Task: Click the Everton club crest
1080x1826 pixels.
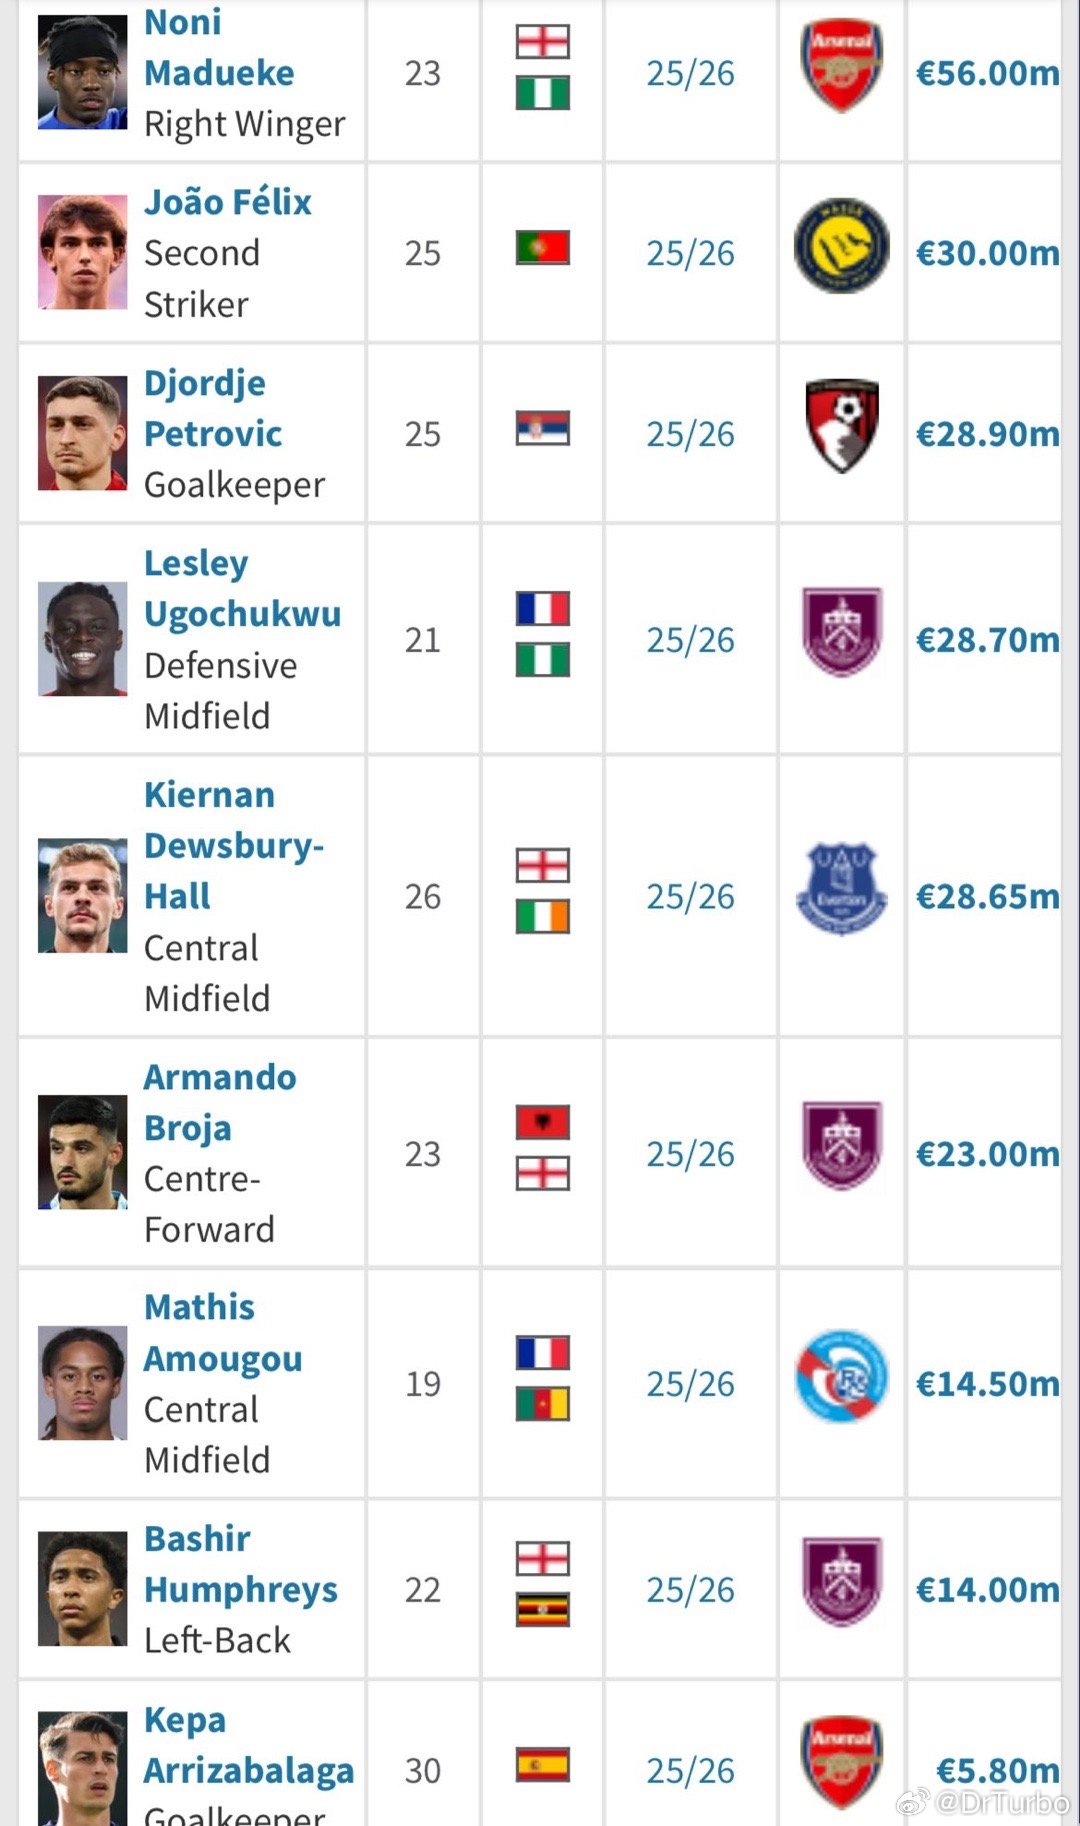Action: tap(842, 889)
